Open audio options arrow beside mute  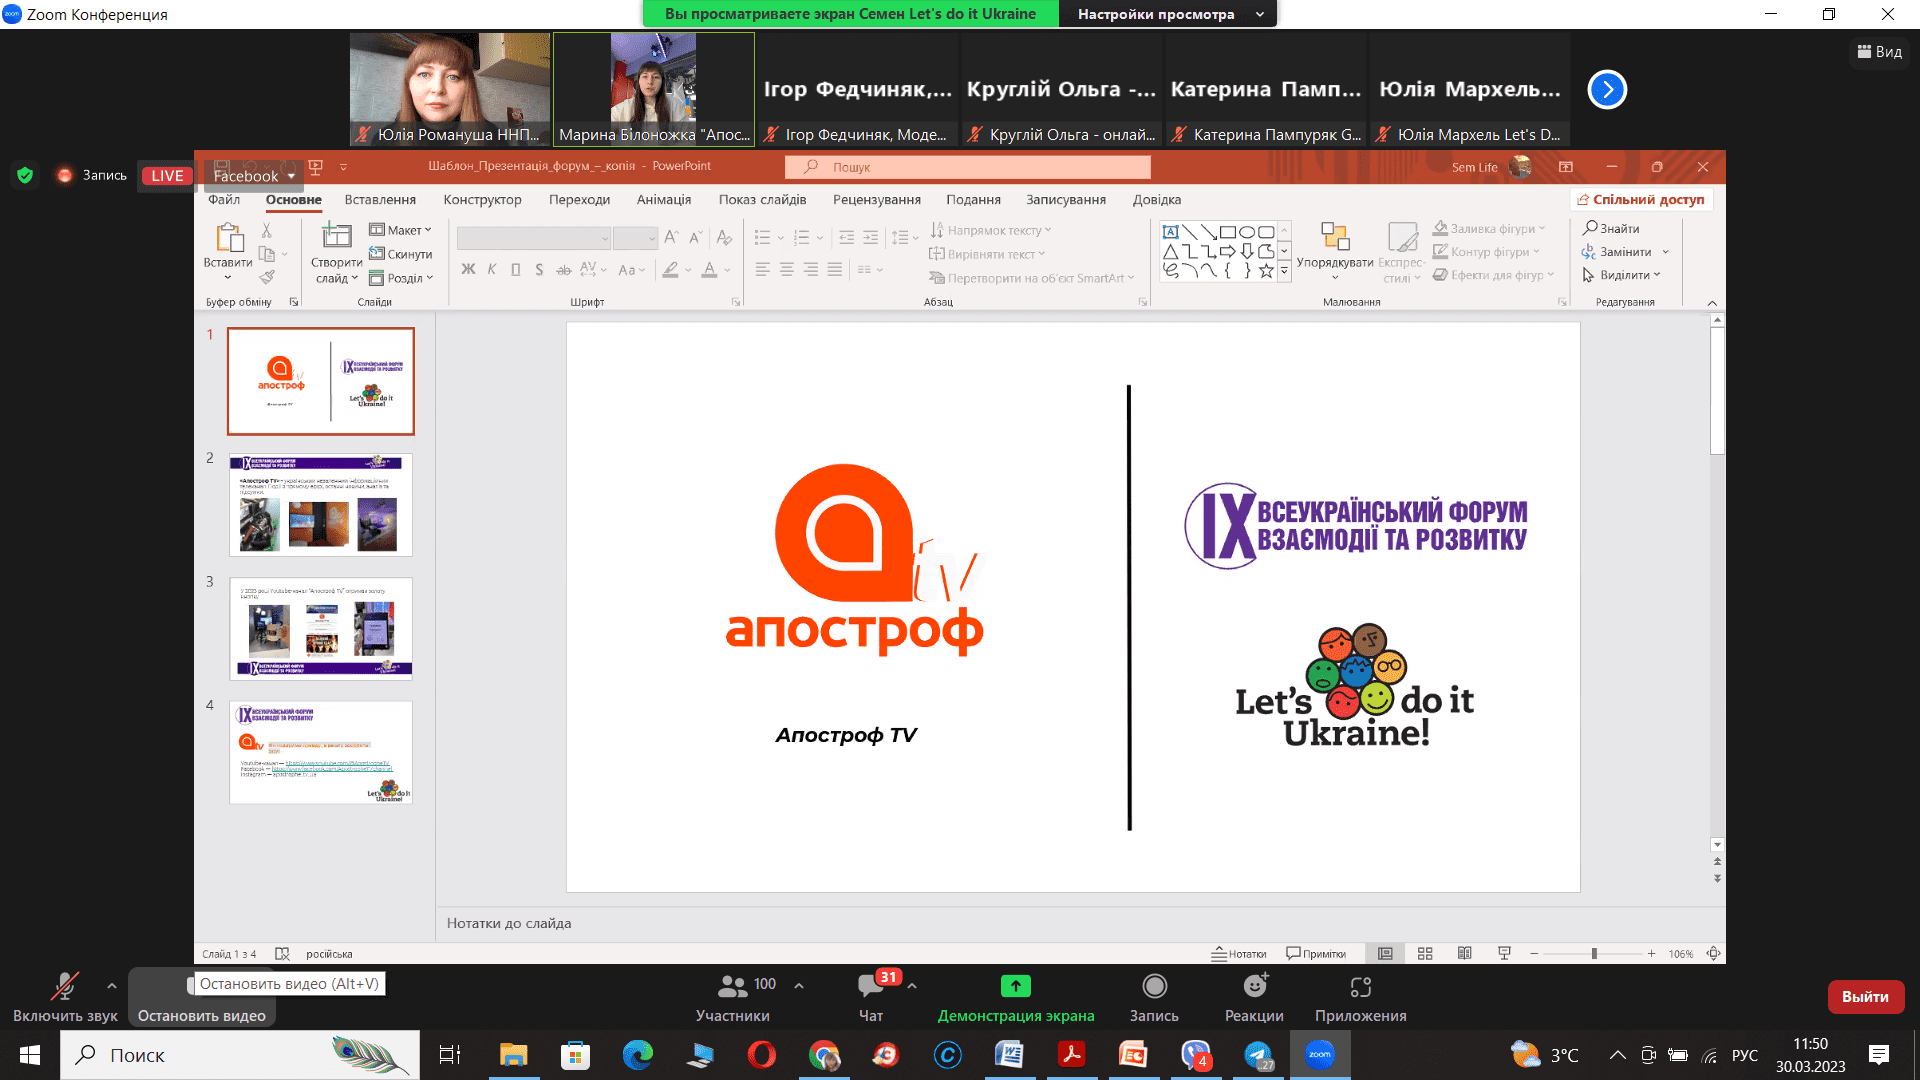pos(111,986)
